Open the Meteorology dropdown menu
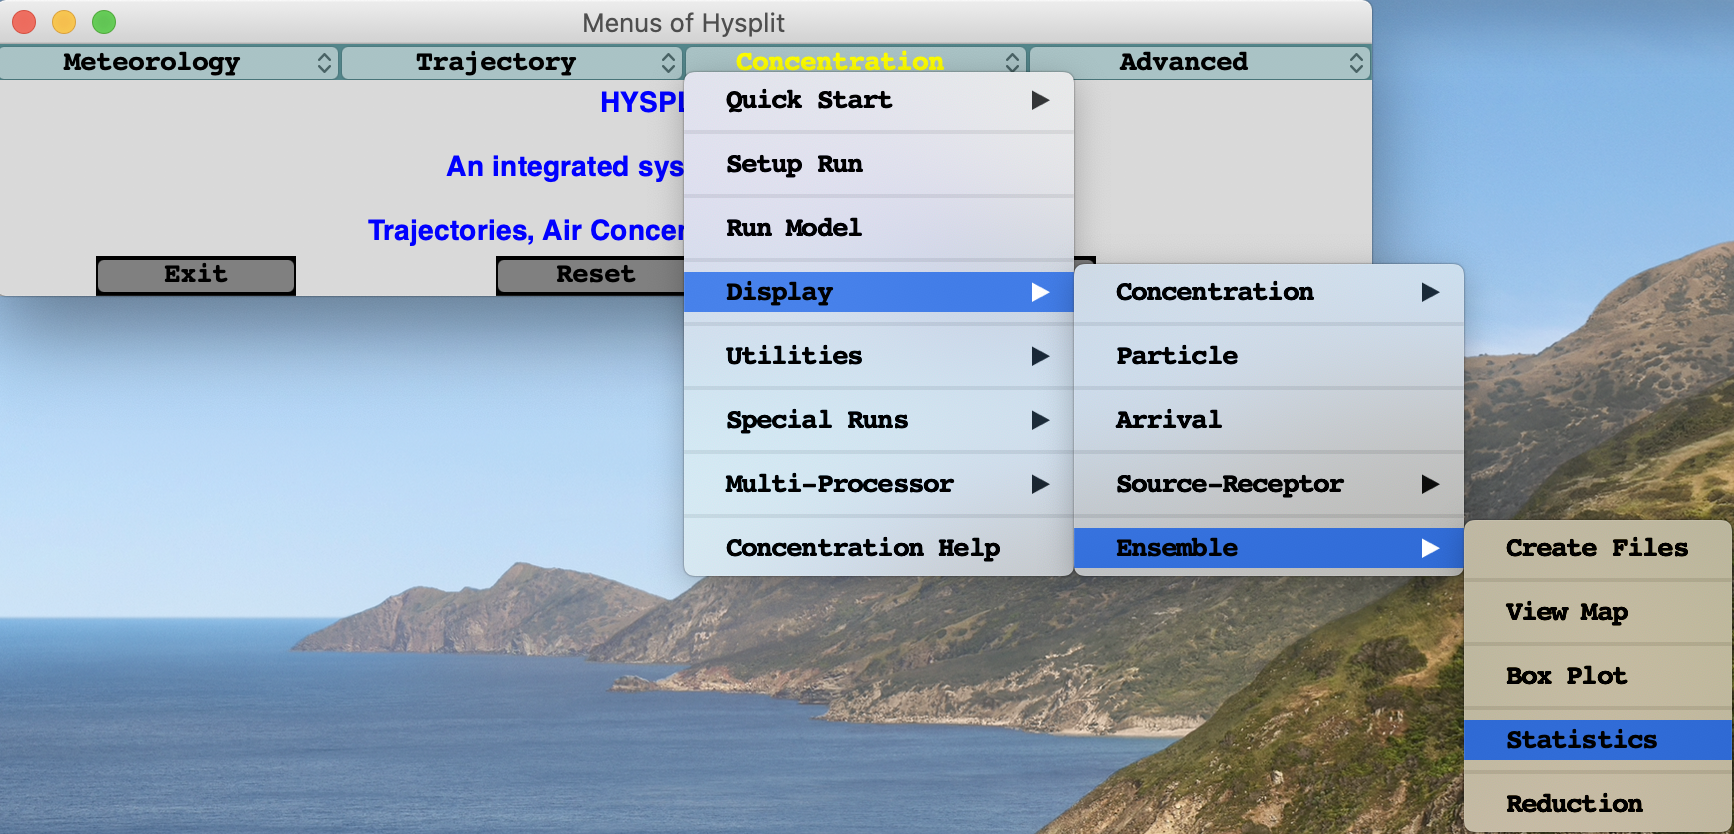This screenshot has width=1734, height=834. coord(169,62)
